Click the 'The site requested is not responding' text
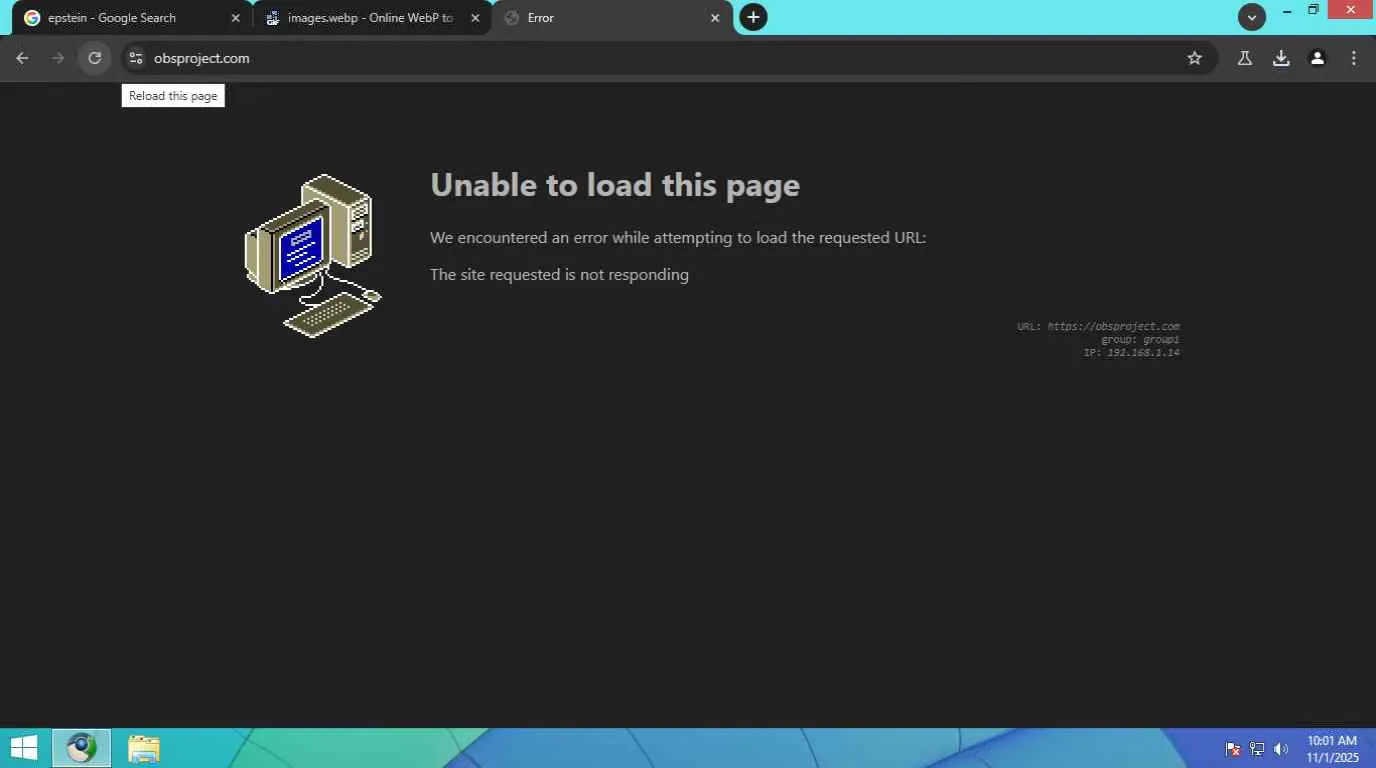This screenshot has width=1376, height=768. coord(559,274)
